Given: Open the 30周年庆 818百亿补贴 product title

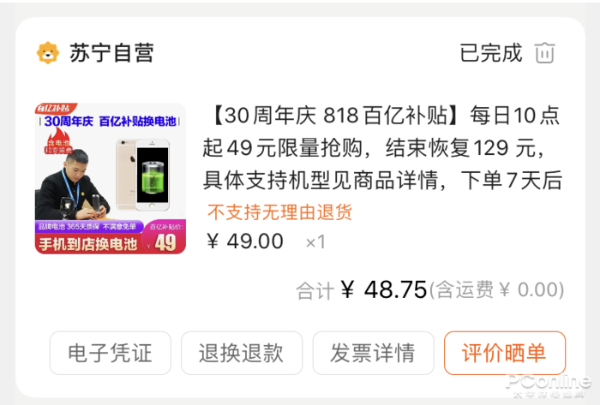Looking at the screenshot, I should tap(383, 147).
